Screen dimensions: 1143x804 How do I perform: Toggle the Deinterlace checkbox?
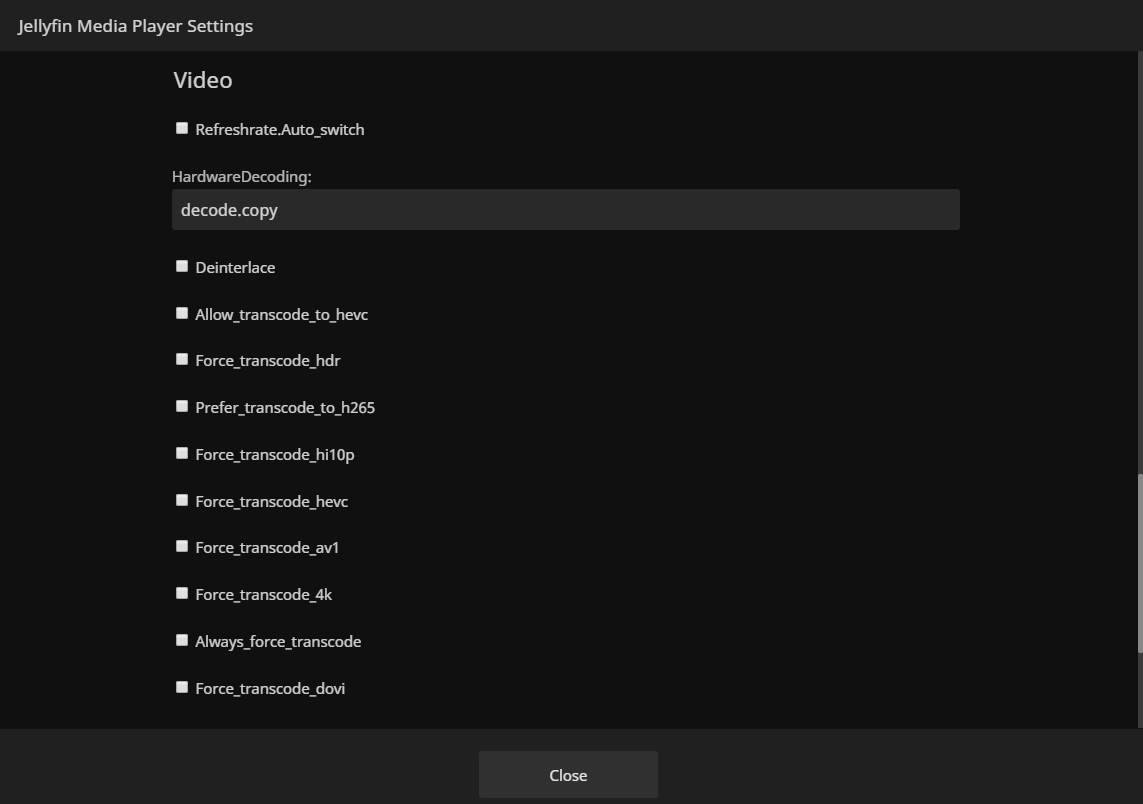tap(182, 266)
